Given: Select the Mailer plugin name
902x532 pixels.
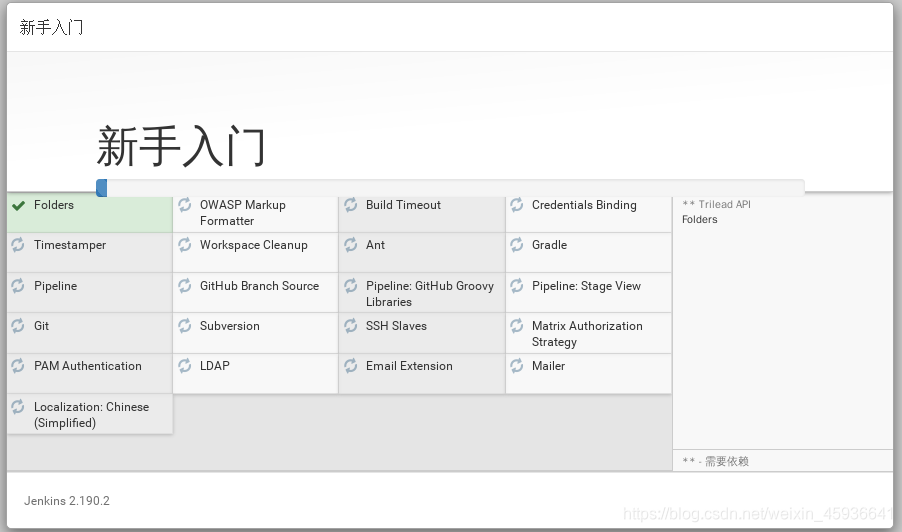Looking at the screenshot, I should click(x=548, y=366).
